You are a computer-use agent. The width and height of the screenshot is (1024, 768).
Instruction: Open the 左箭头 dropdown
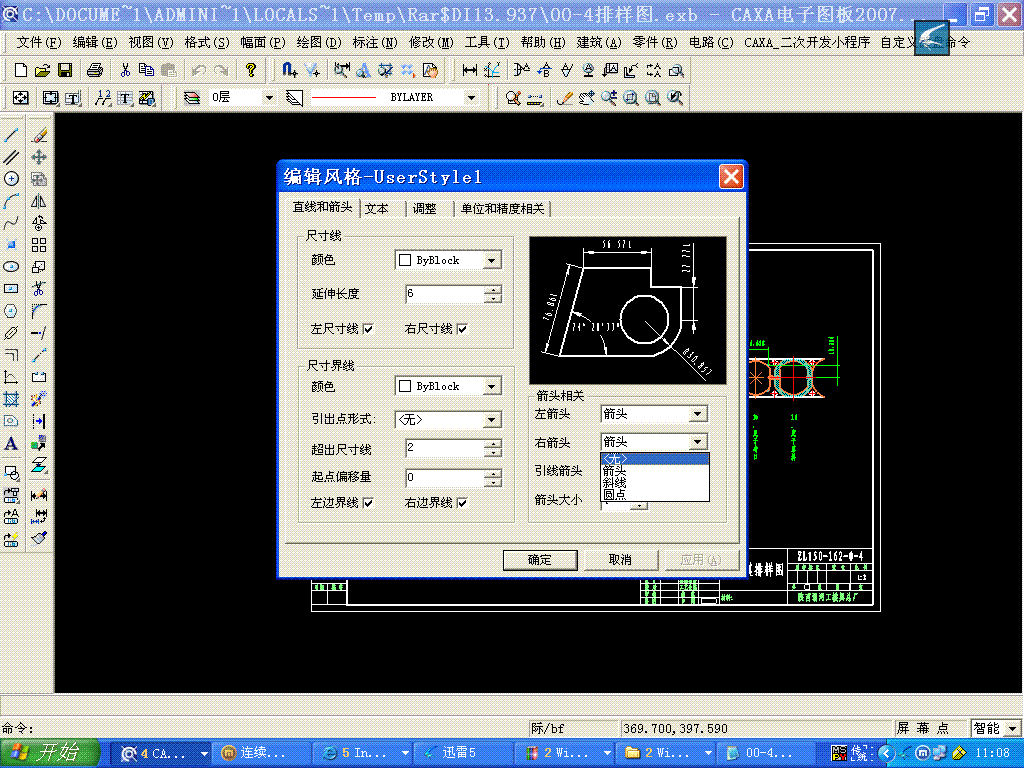tap(698, 414)
